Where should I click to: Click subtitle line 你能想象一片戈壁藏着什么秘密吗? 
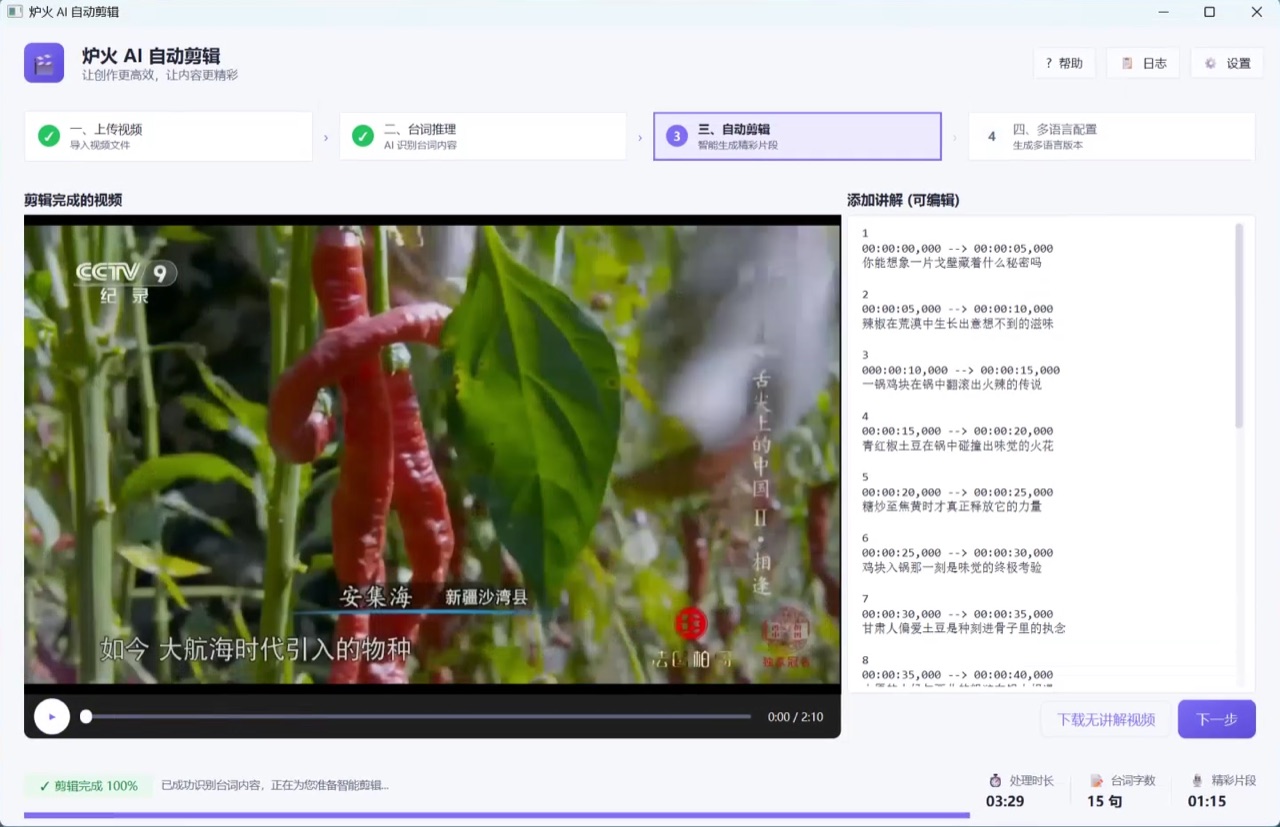tap(952, 263)
